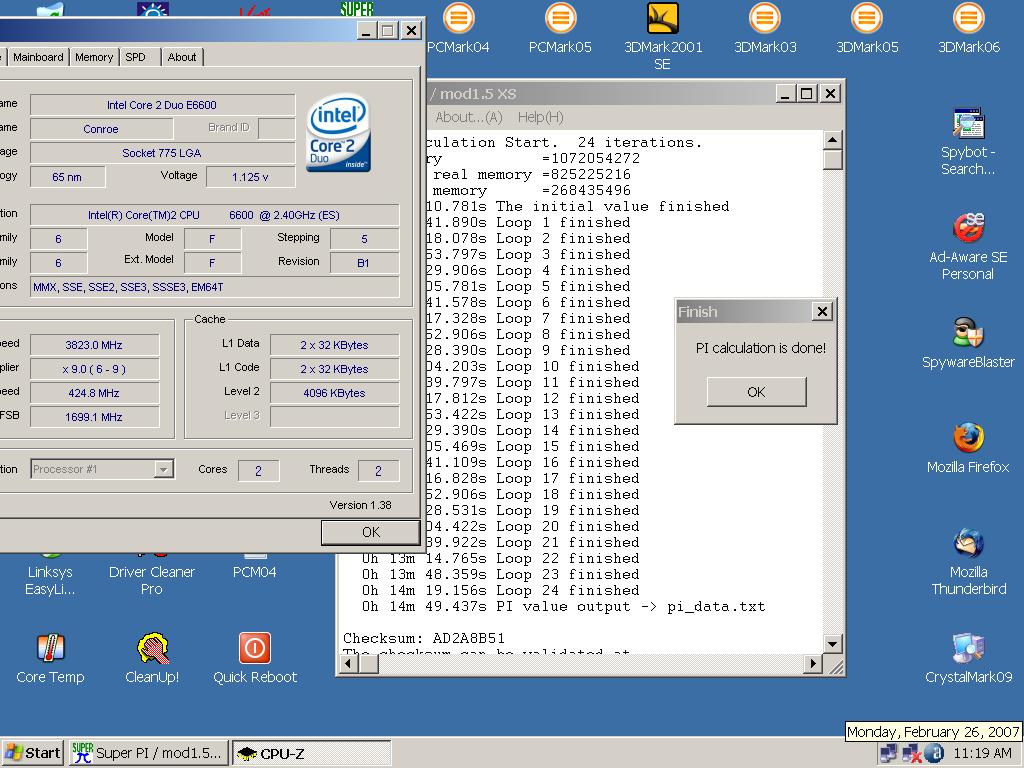Screen dimensions: 1024x768
Task: Open CleanUp! desktop icon
Action: 152,658
